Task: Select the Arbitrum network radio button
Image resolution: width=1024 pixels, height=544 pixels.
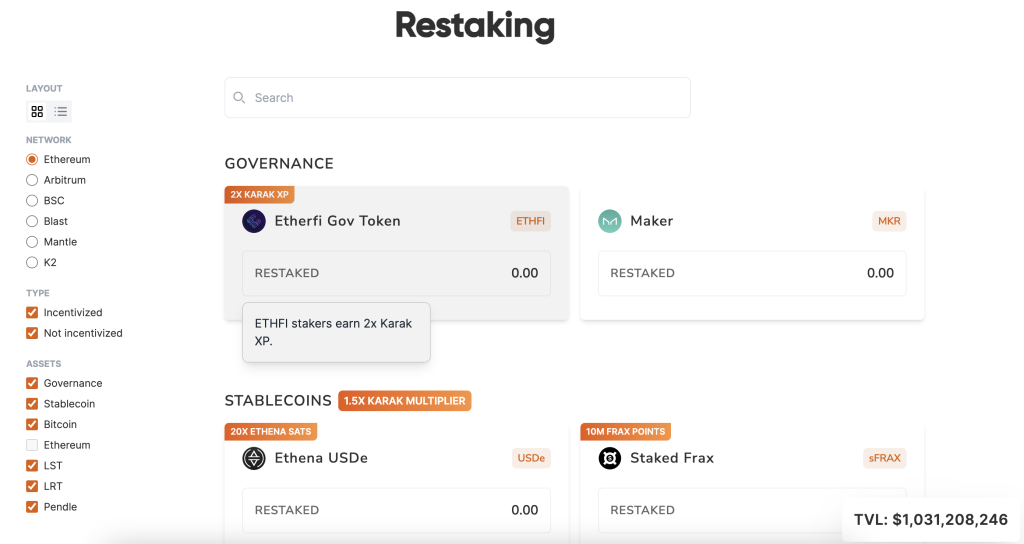Action: 32,180
